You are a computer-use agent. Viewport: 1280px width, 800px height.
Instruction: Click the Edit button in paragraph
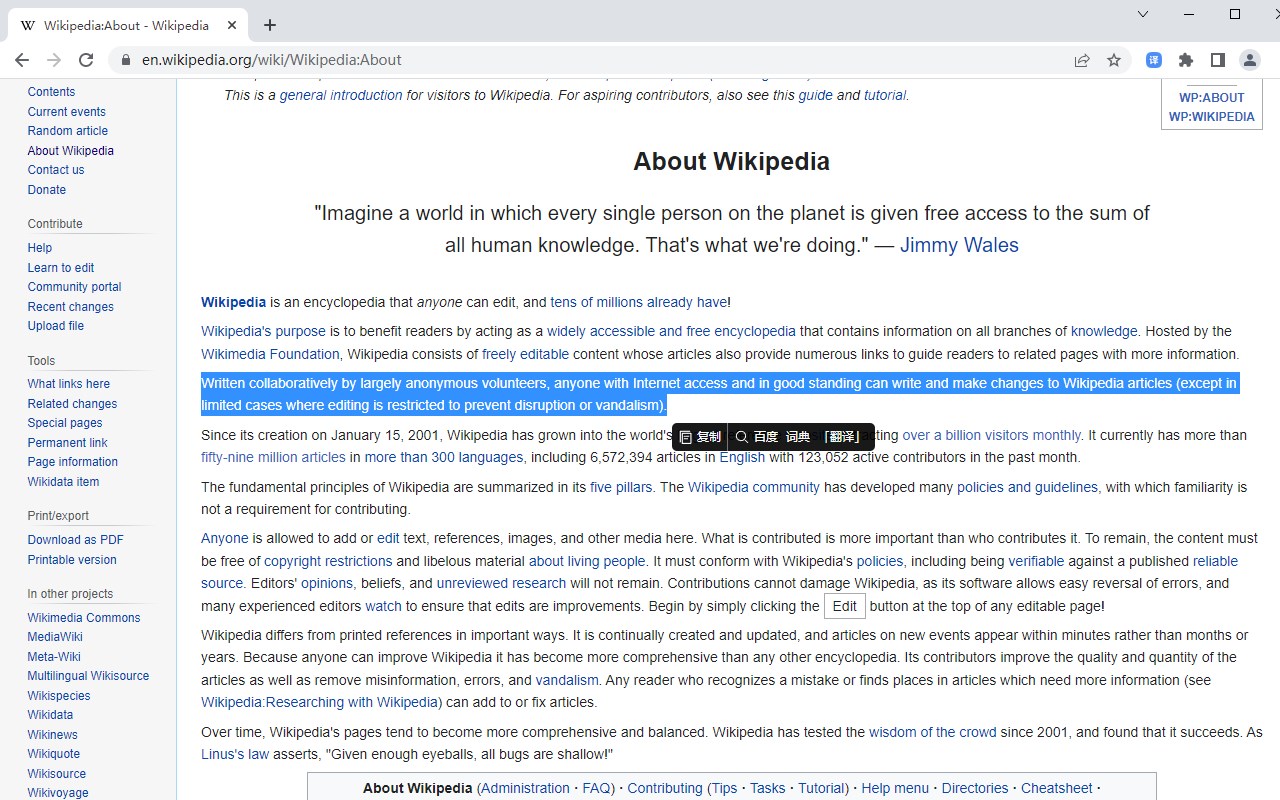click(845, 606)
